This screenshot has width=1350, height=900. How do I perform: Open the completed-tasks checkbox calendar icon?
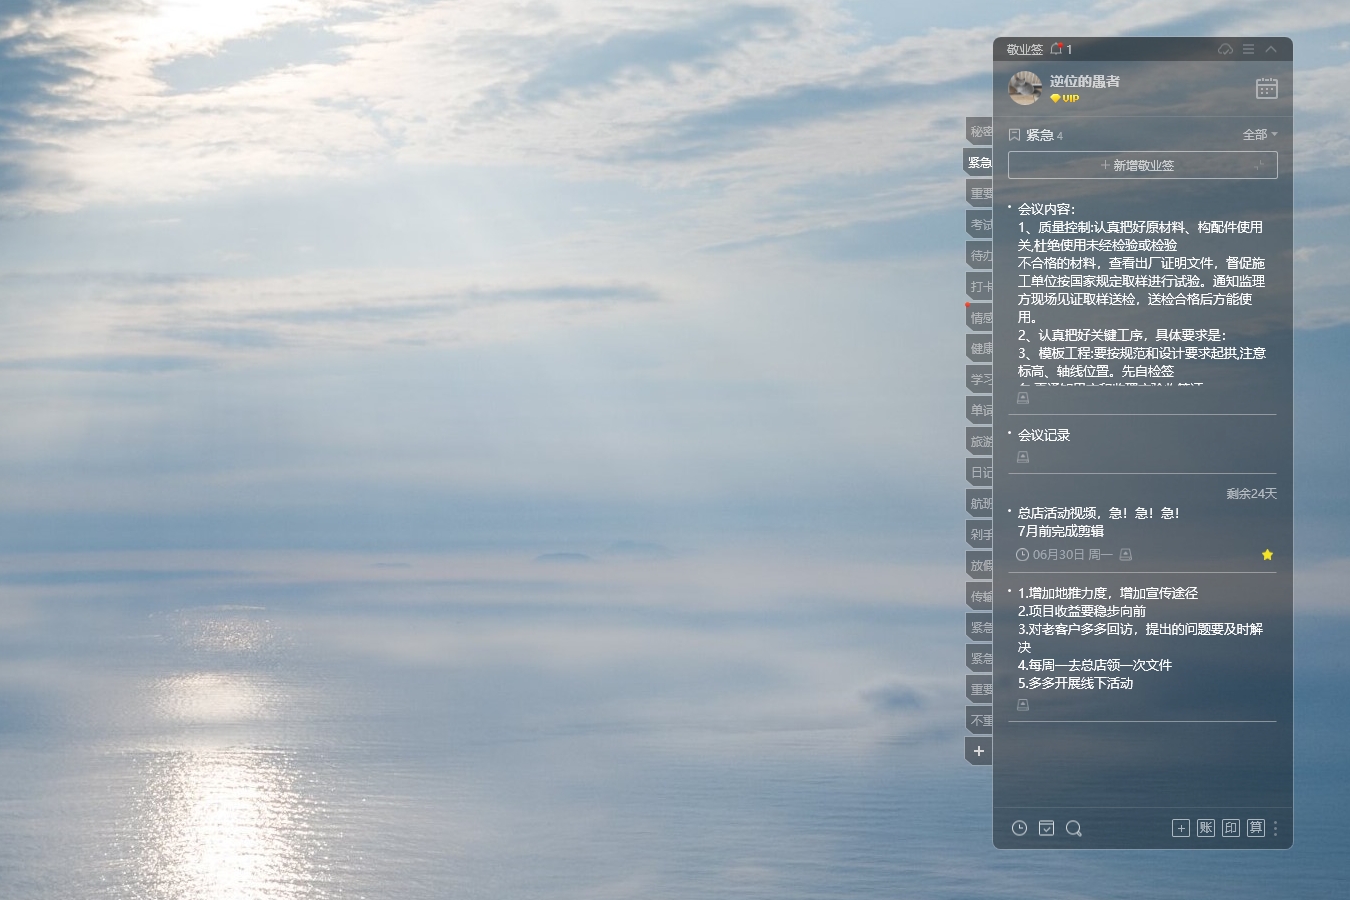(1046, 828)
